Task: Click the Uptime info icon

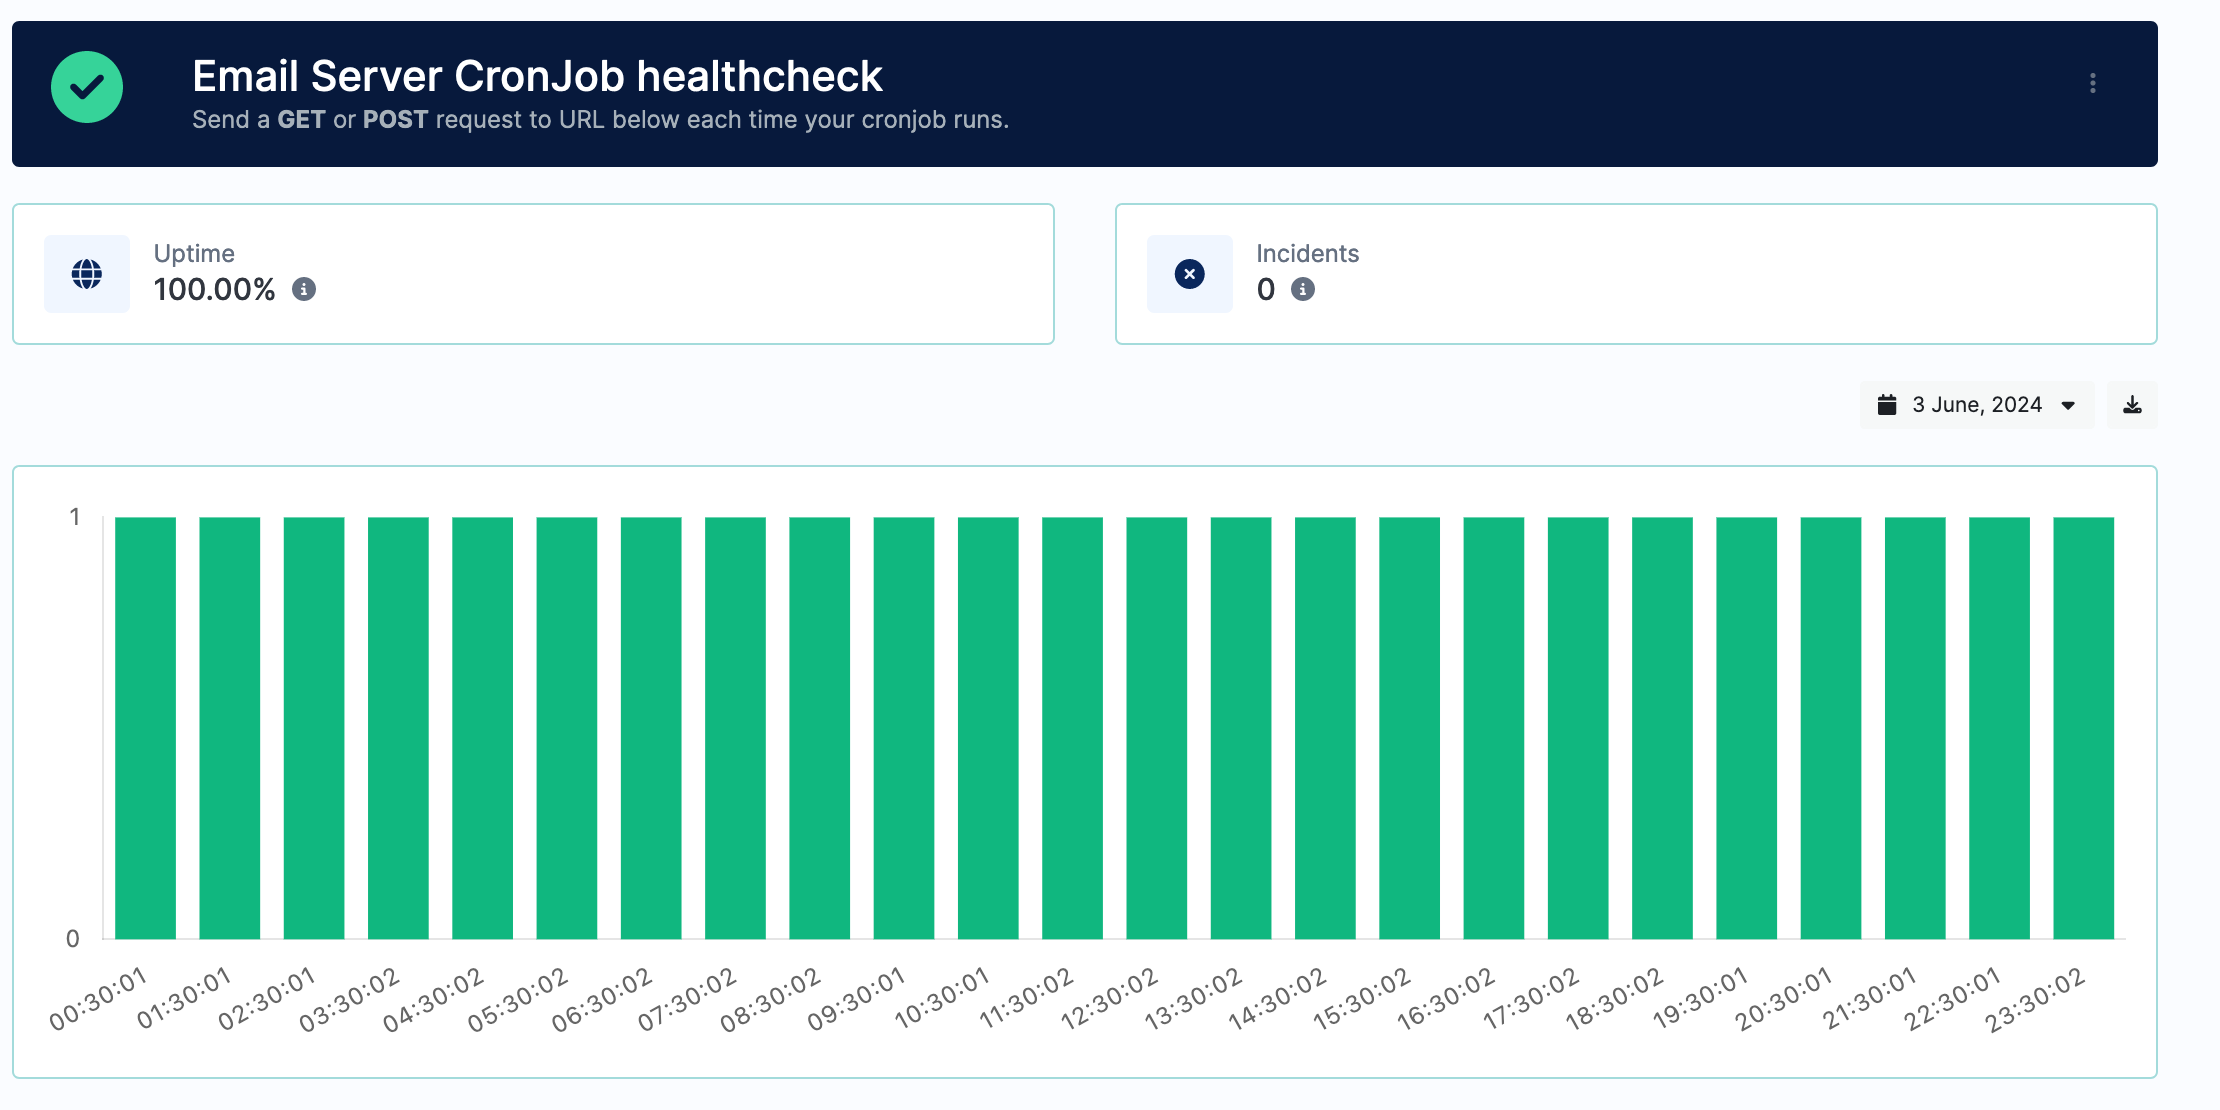Action: [x=304, y=290]
